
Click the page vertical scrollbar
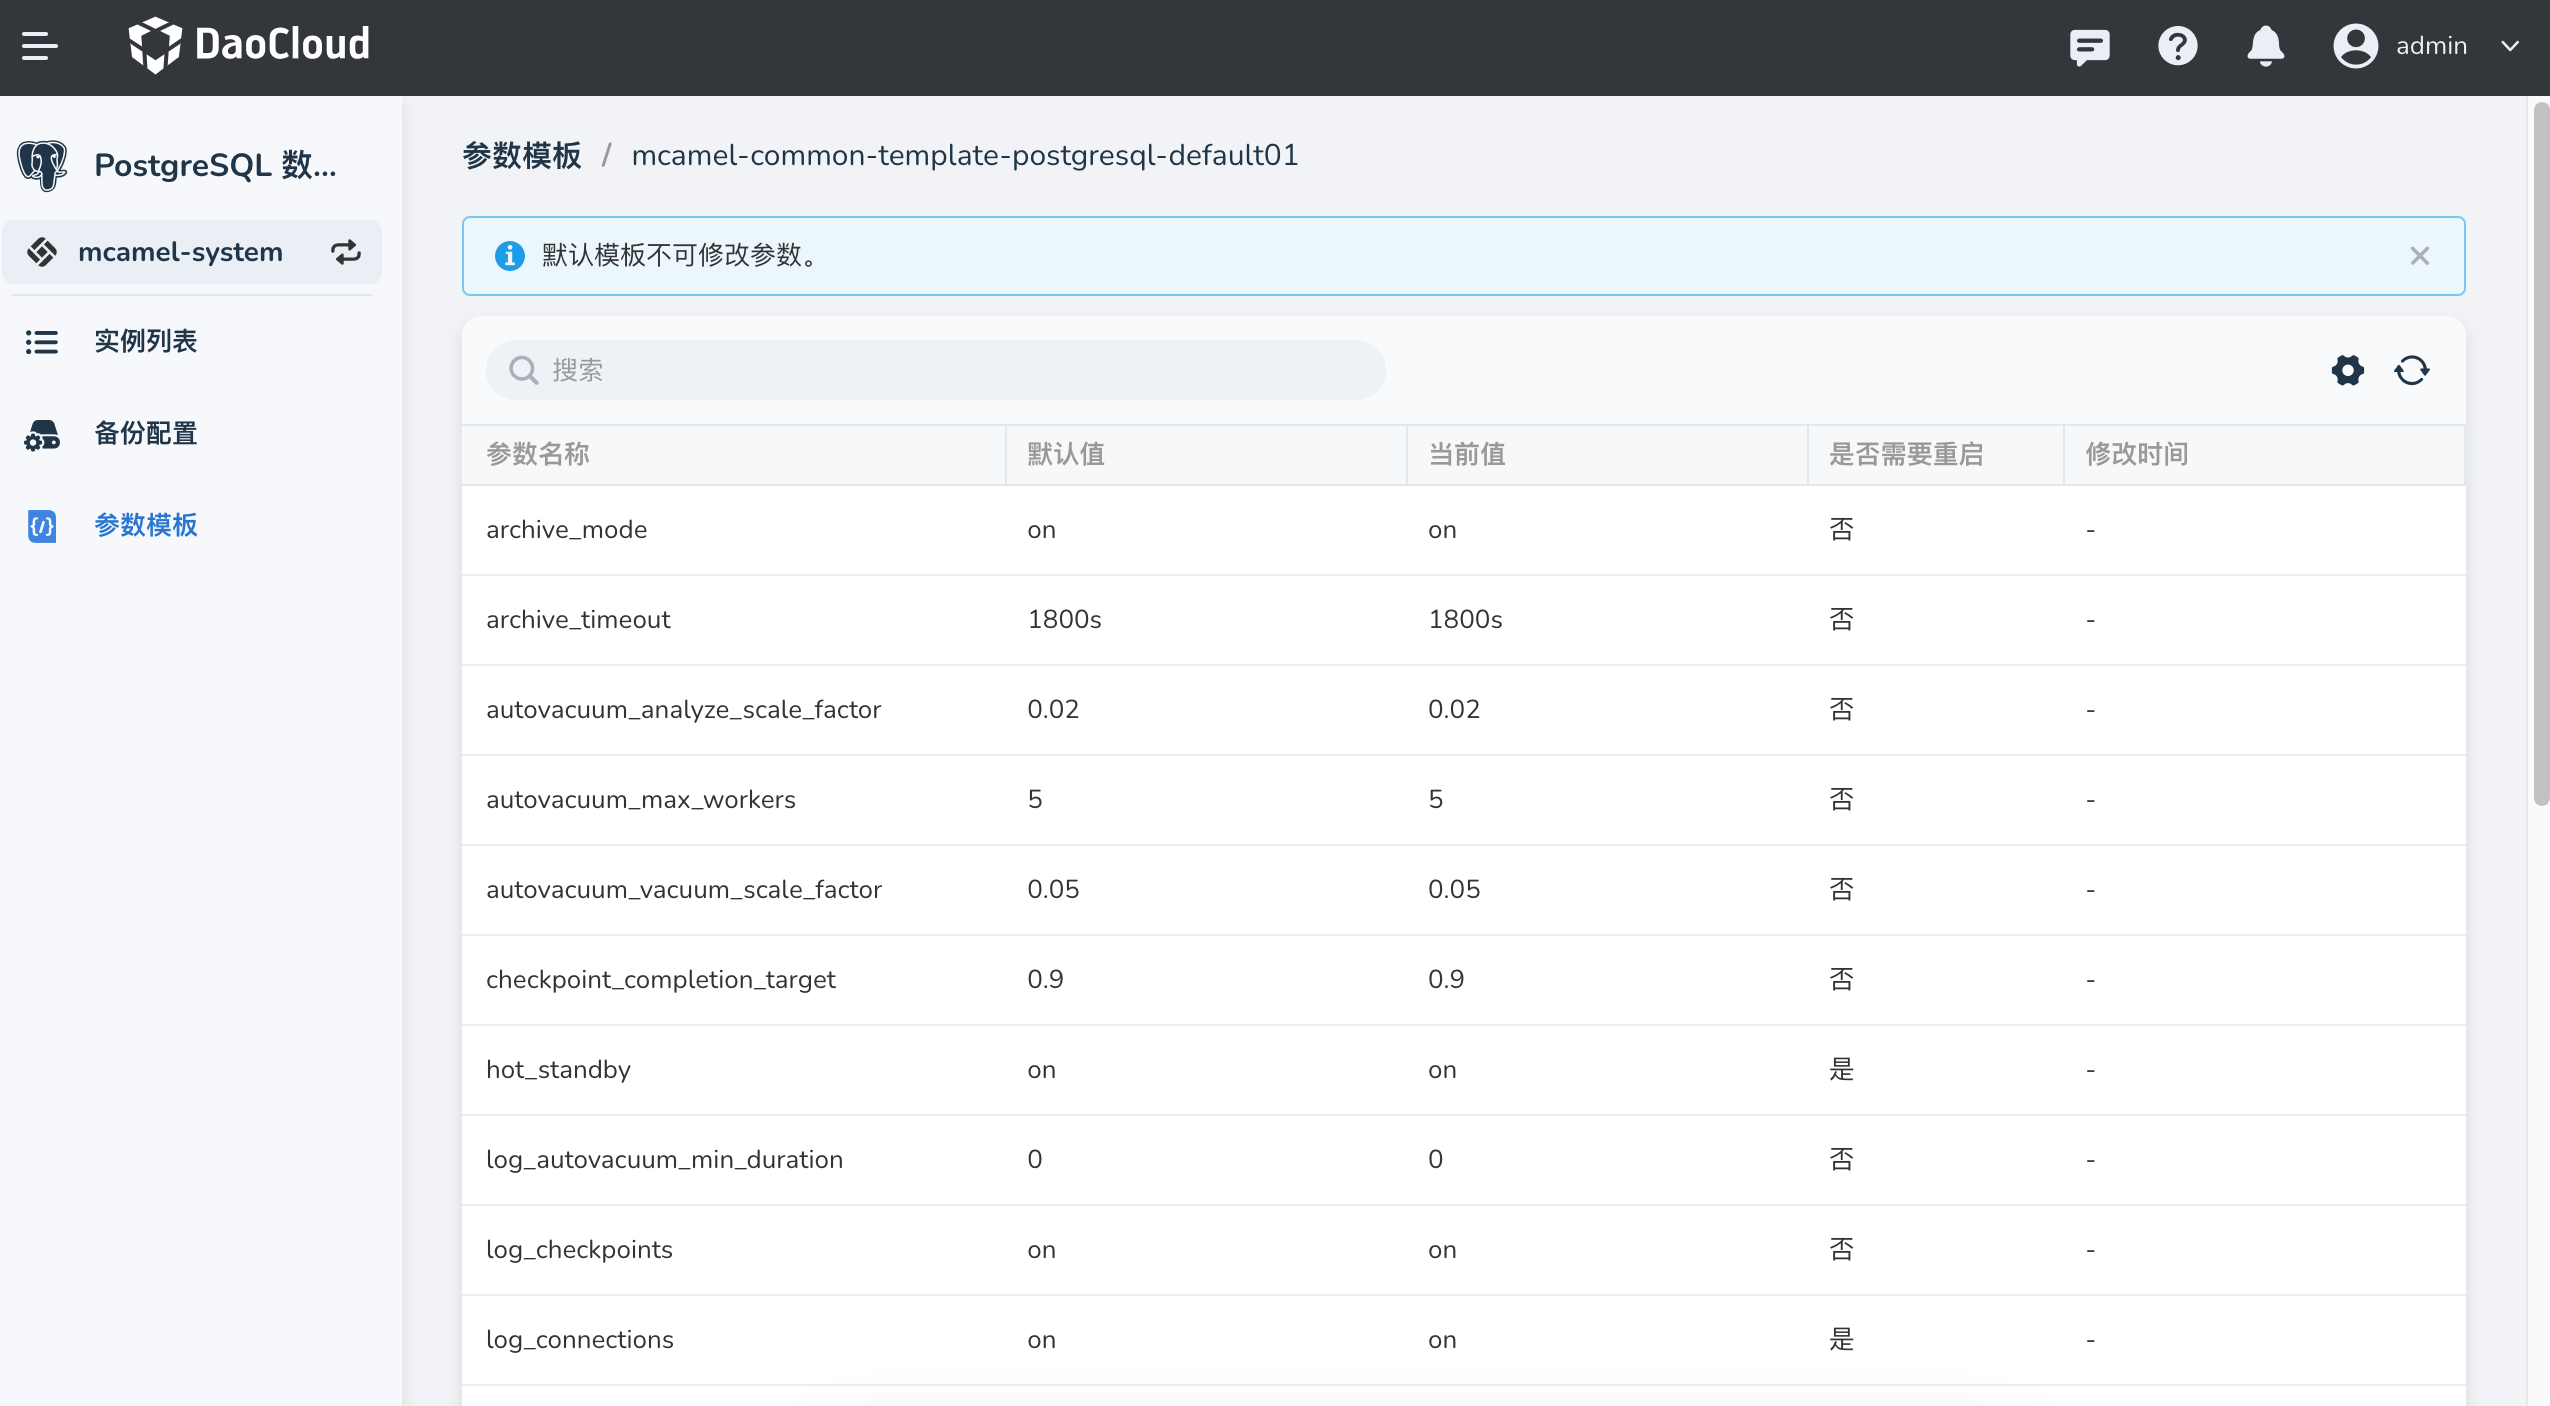pyautogui.click(x=2540, y=450)
